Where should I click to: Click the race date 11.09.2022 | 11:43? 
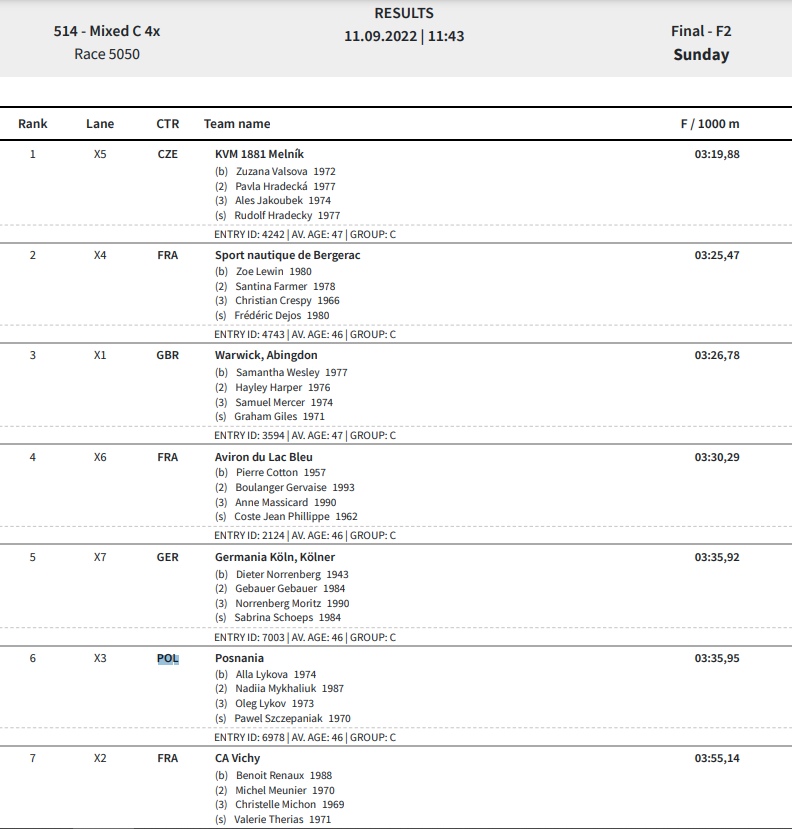[x=404, y=36]
